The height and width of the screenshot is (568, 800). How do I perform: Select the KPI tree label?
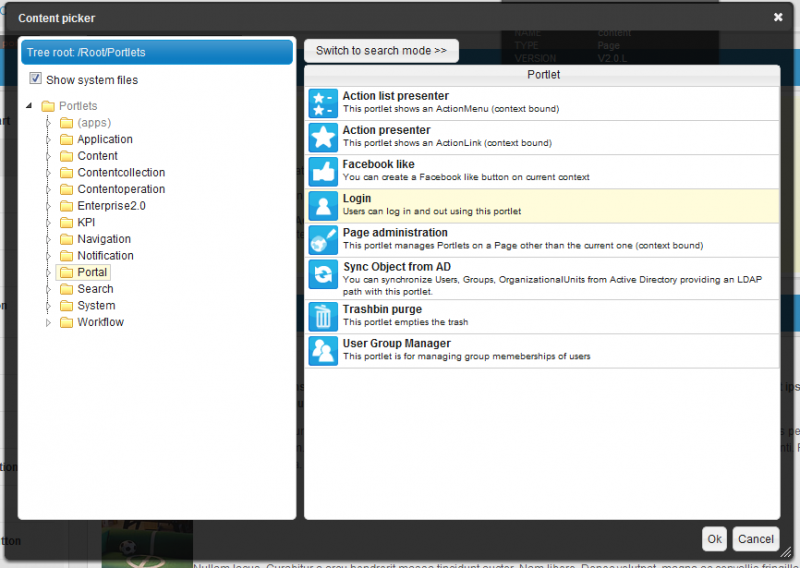pos(86,223)
